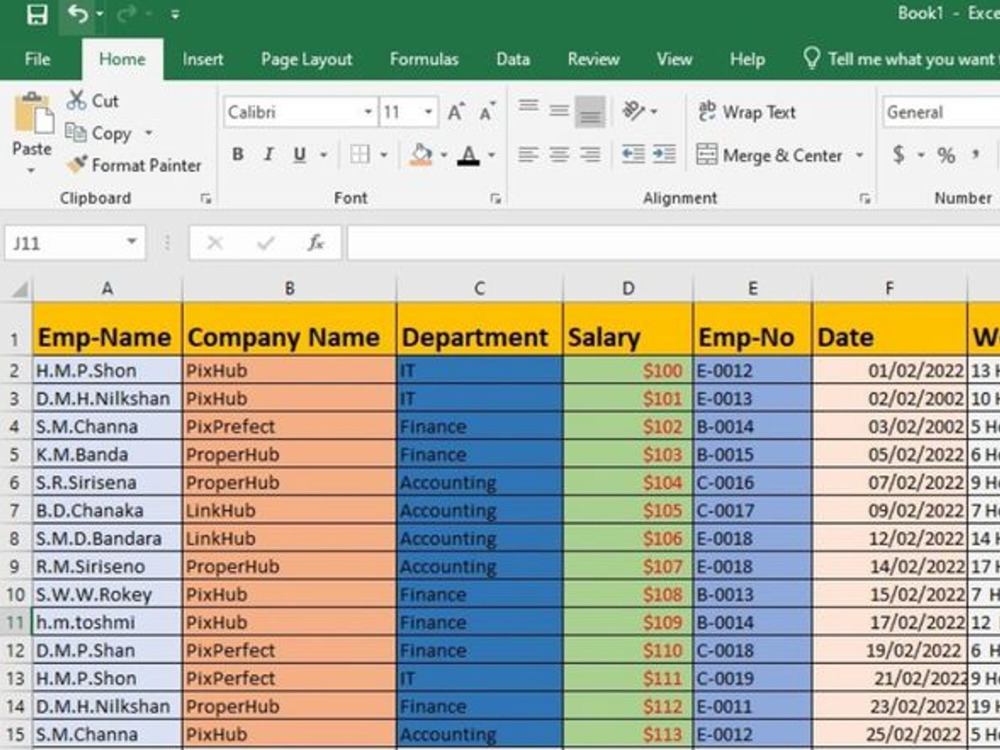The height and width of the screenshot is (750, 1000).
Task: Click Accounting Number Format dollar icon
Action: pos(899,154)
